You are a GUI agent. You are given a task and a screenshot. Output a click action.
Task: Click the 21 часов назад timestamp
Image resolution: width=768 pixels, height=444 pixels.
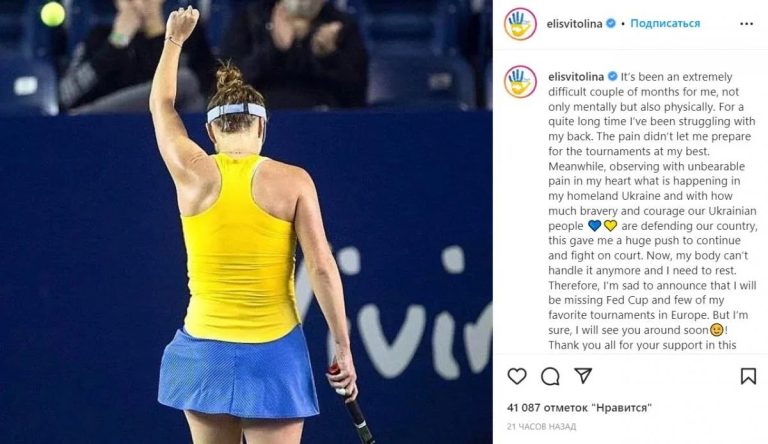541,427
